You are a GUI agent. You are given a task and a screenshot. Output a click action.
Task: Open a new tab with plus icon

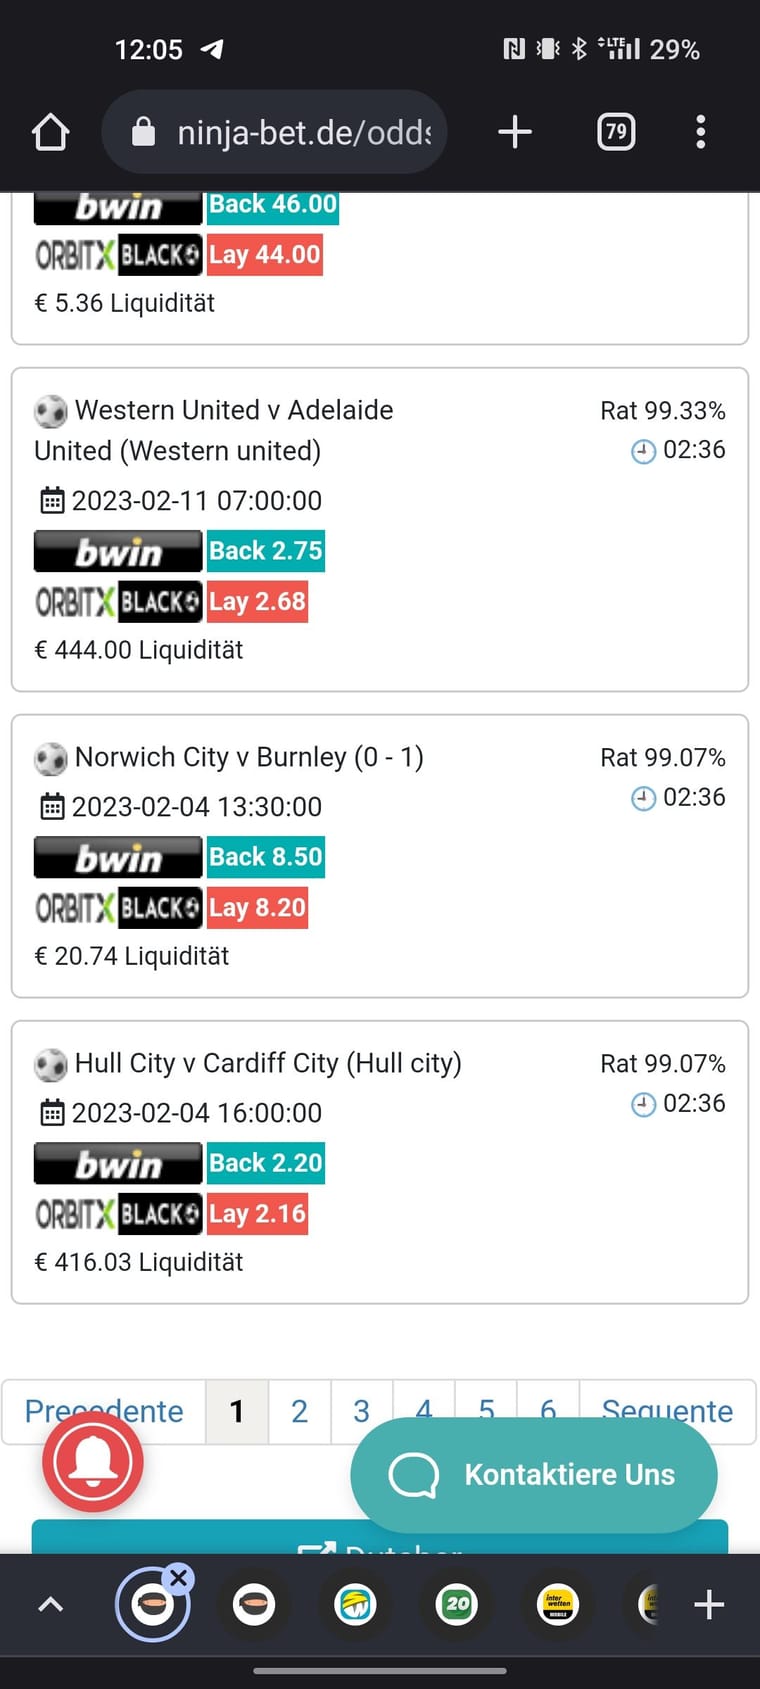coord(515,132)
